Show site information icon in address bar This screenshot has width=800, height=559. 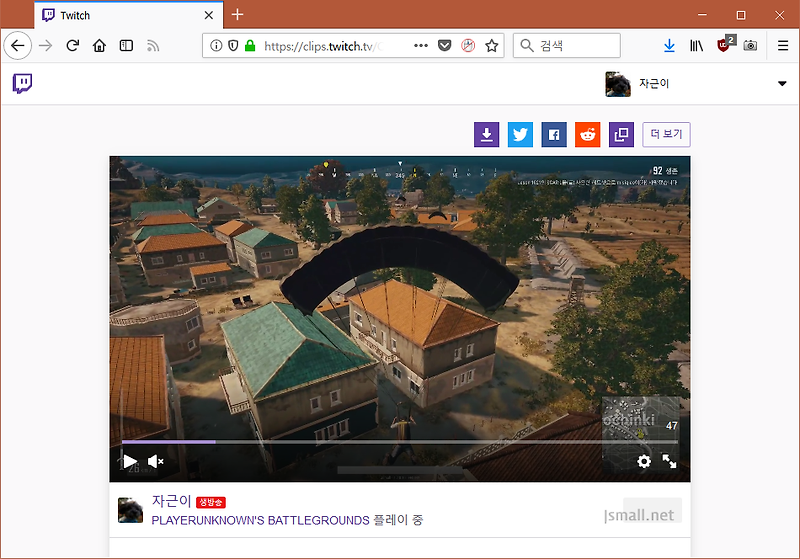click(216, 46)
